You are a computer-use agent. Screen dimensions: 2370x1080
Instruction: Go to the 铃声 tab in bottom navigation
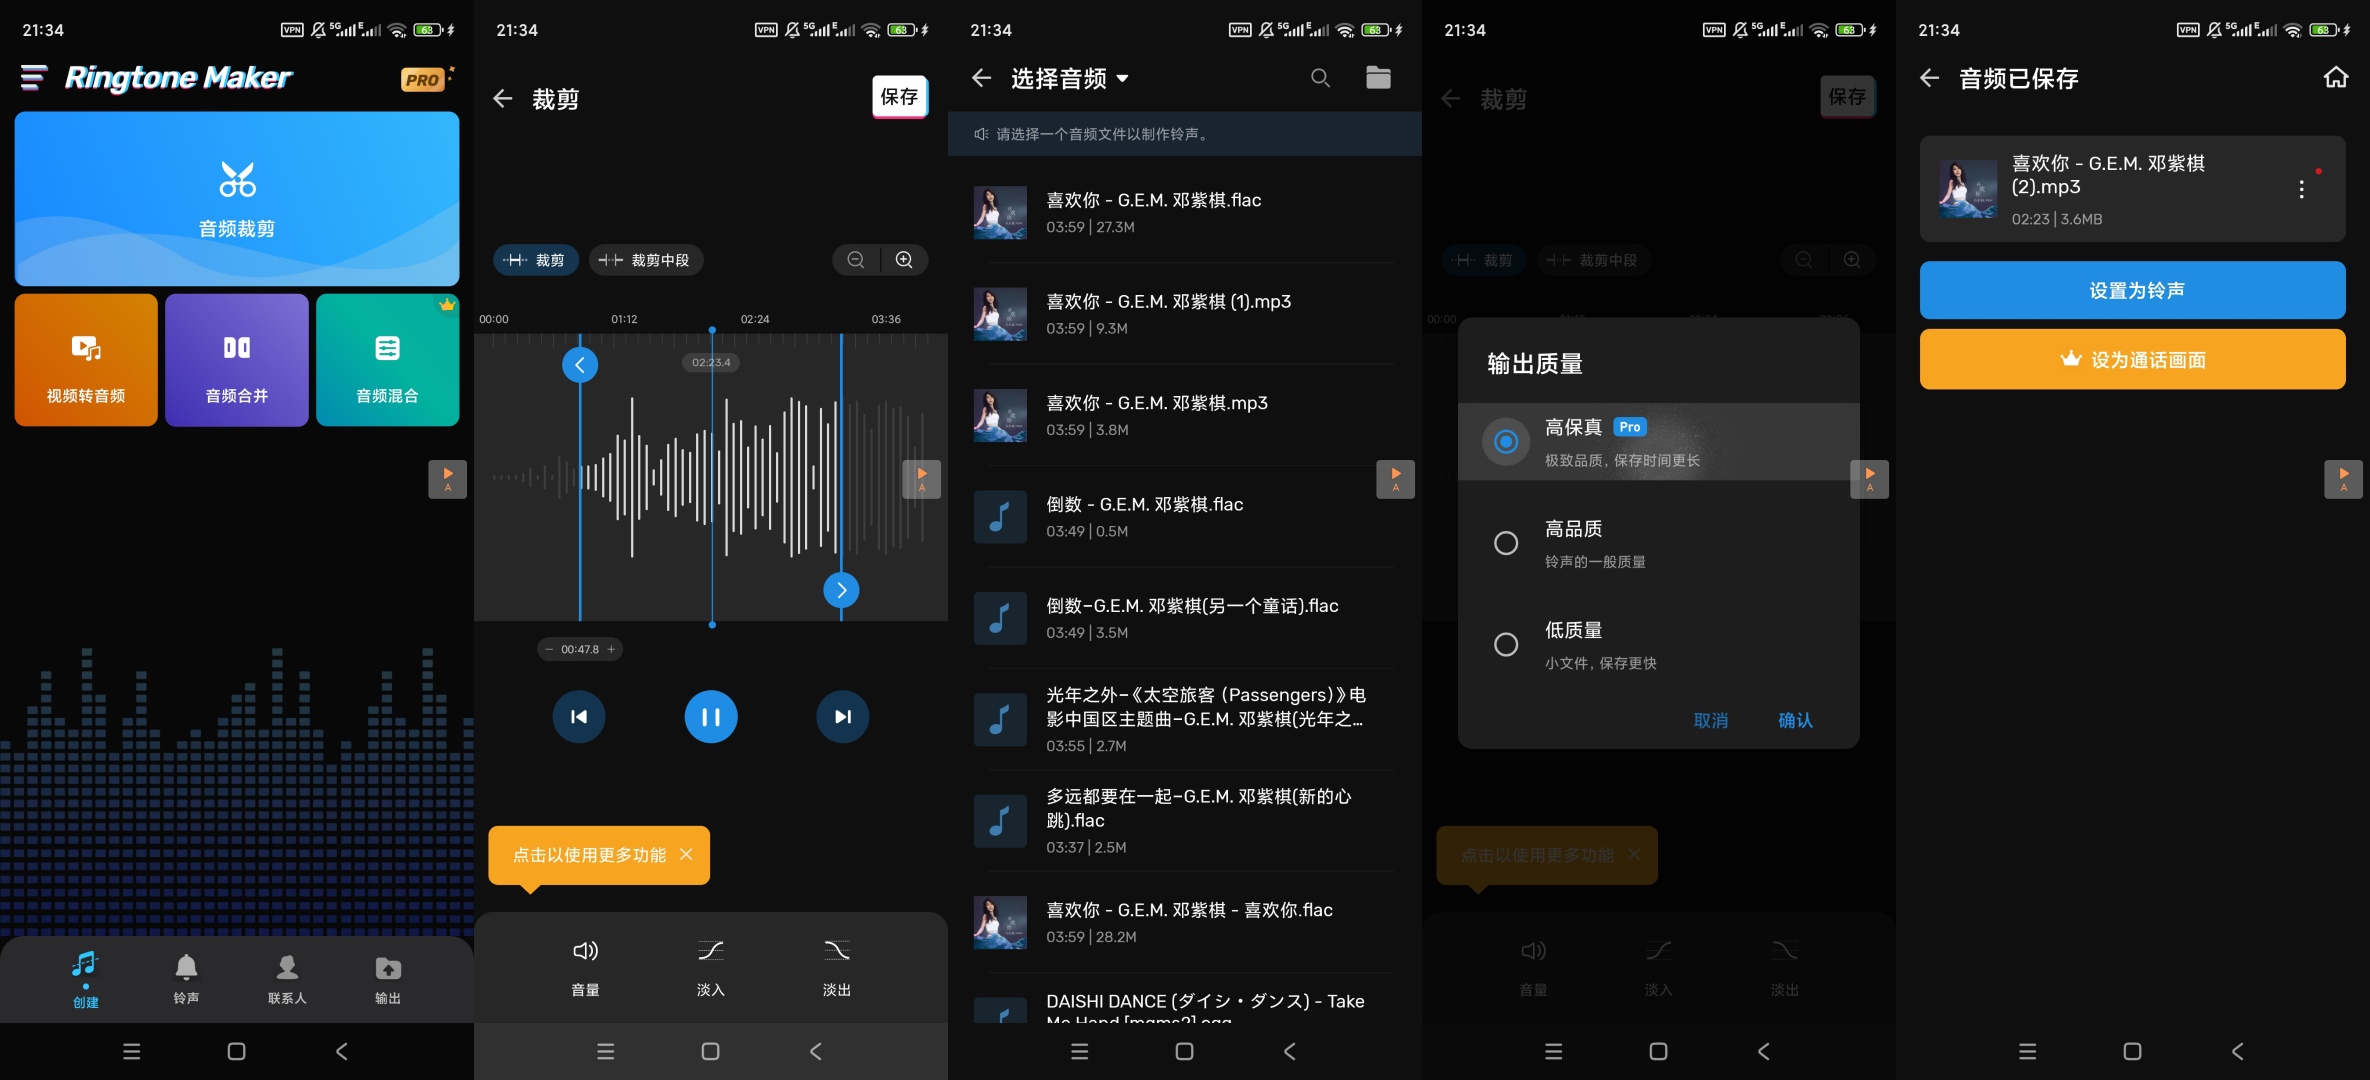point(186,978)
